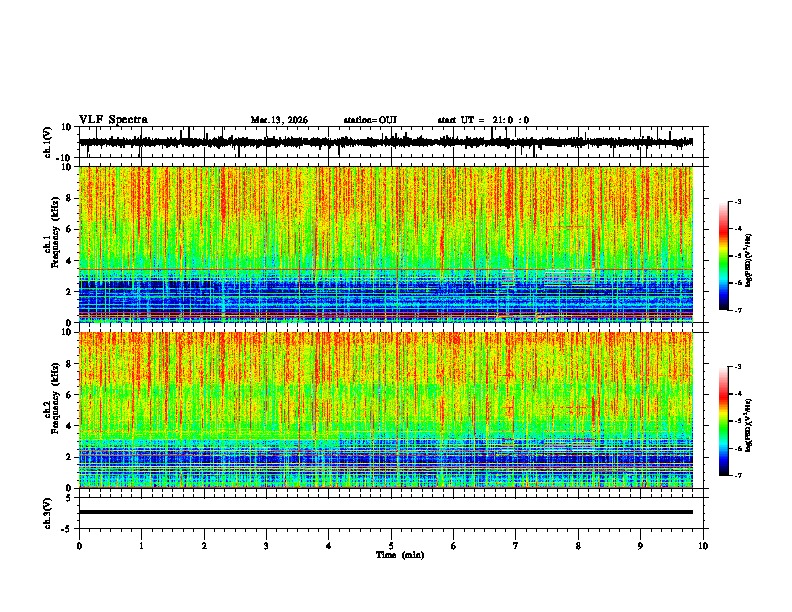792x612 pixels.
Task: Click the "start UT = 21:0 :0" text
Action: pos(483,120)
